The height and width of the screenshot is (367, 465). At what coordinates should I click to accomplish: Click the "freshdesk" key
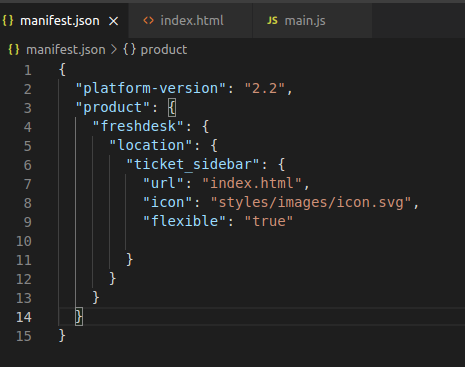click(x=138, y=126)
